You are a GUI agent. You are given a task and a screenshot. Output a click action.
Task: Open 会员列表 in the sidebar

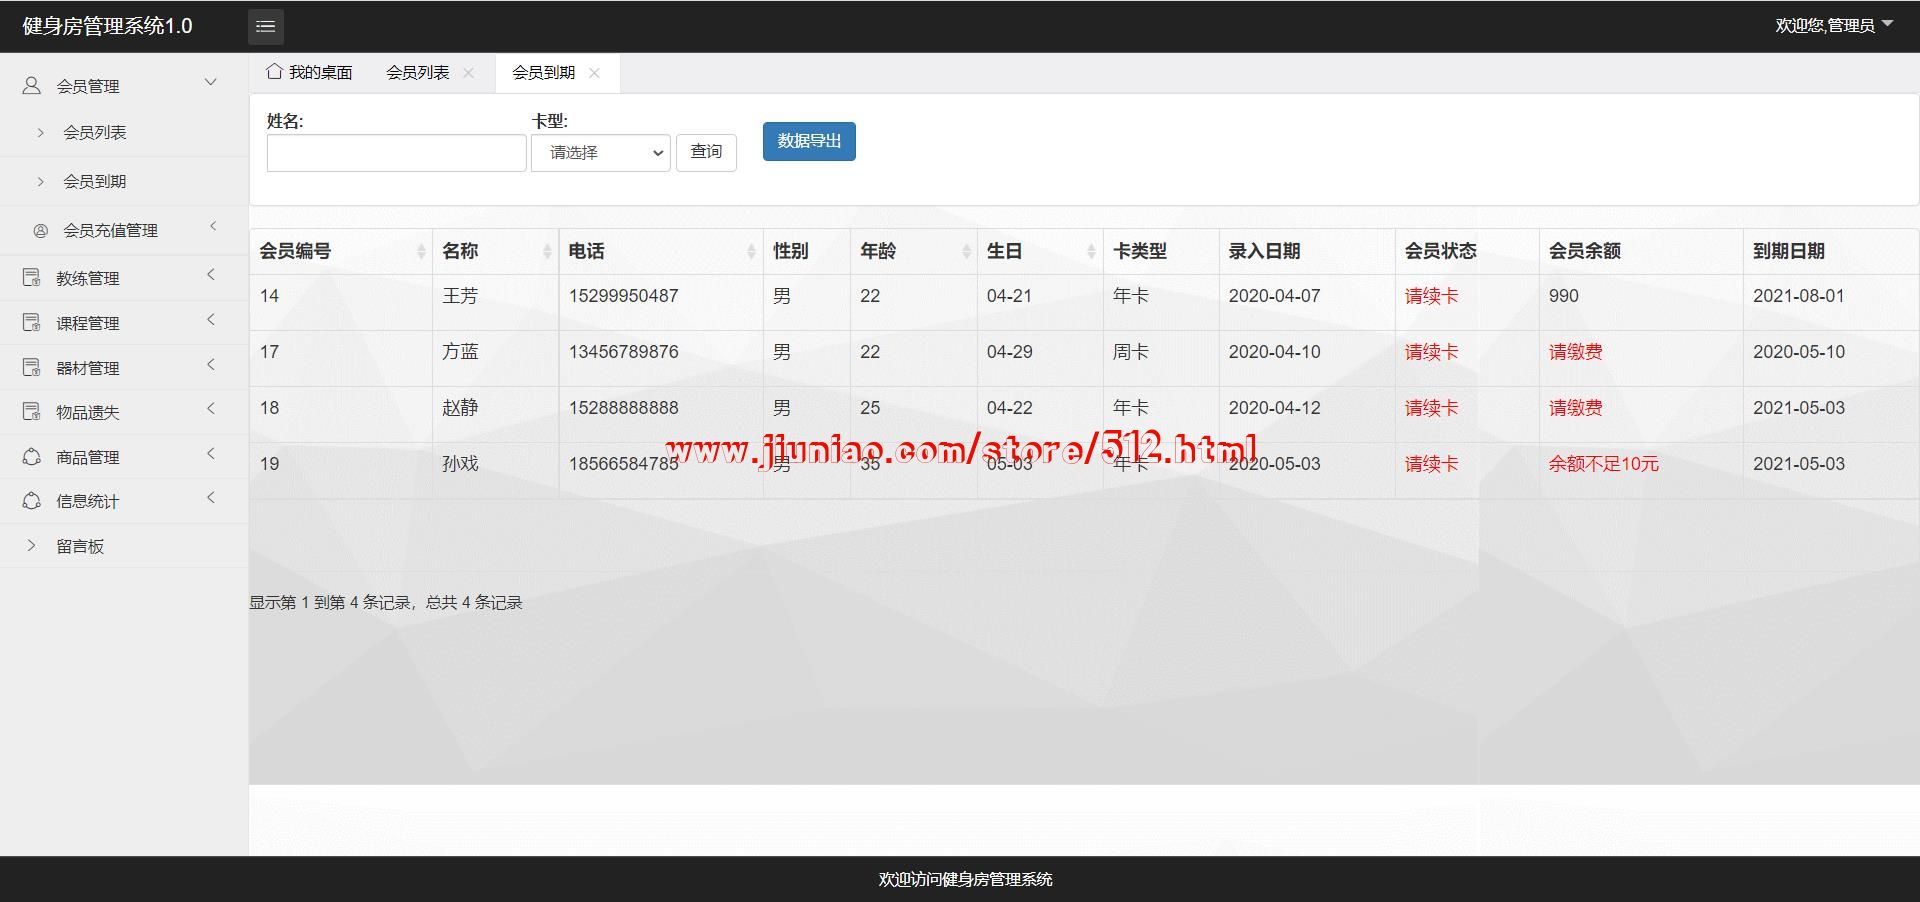pos(95,133)
